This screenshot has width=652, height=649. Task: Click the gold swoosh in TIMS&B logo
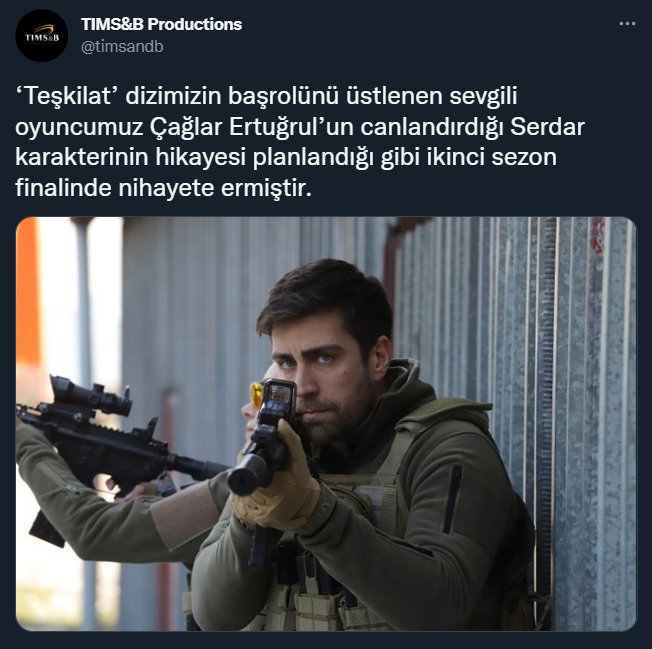coord(44,29)
